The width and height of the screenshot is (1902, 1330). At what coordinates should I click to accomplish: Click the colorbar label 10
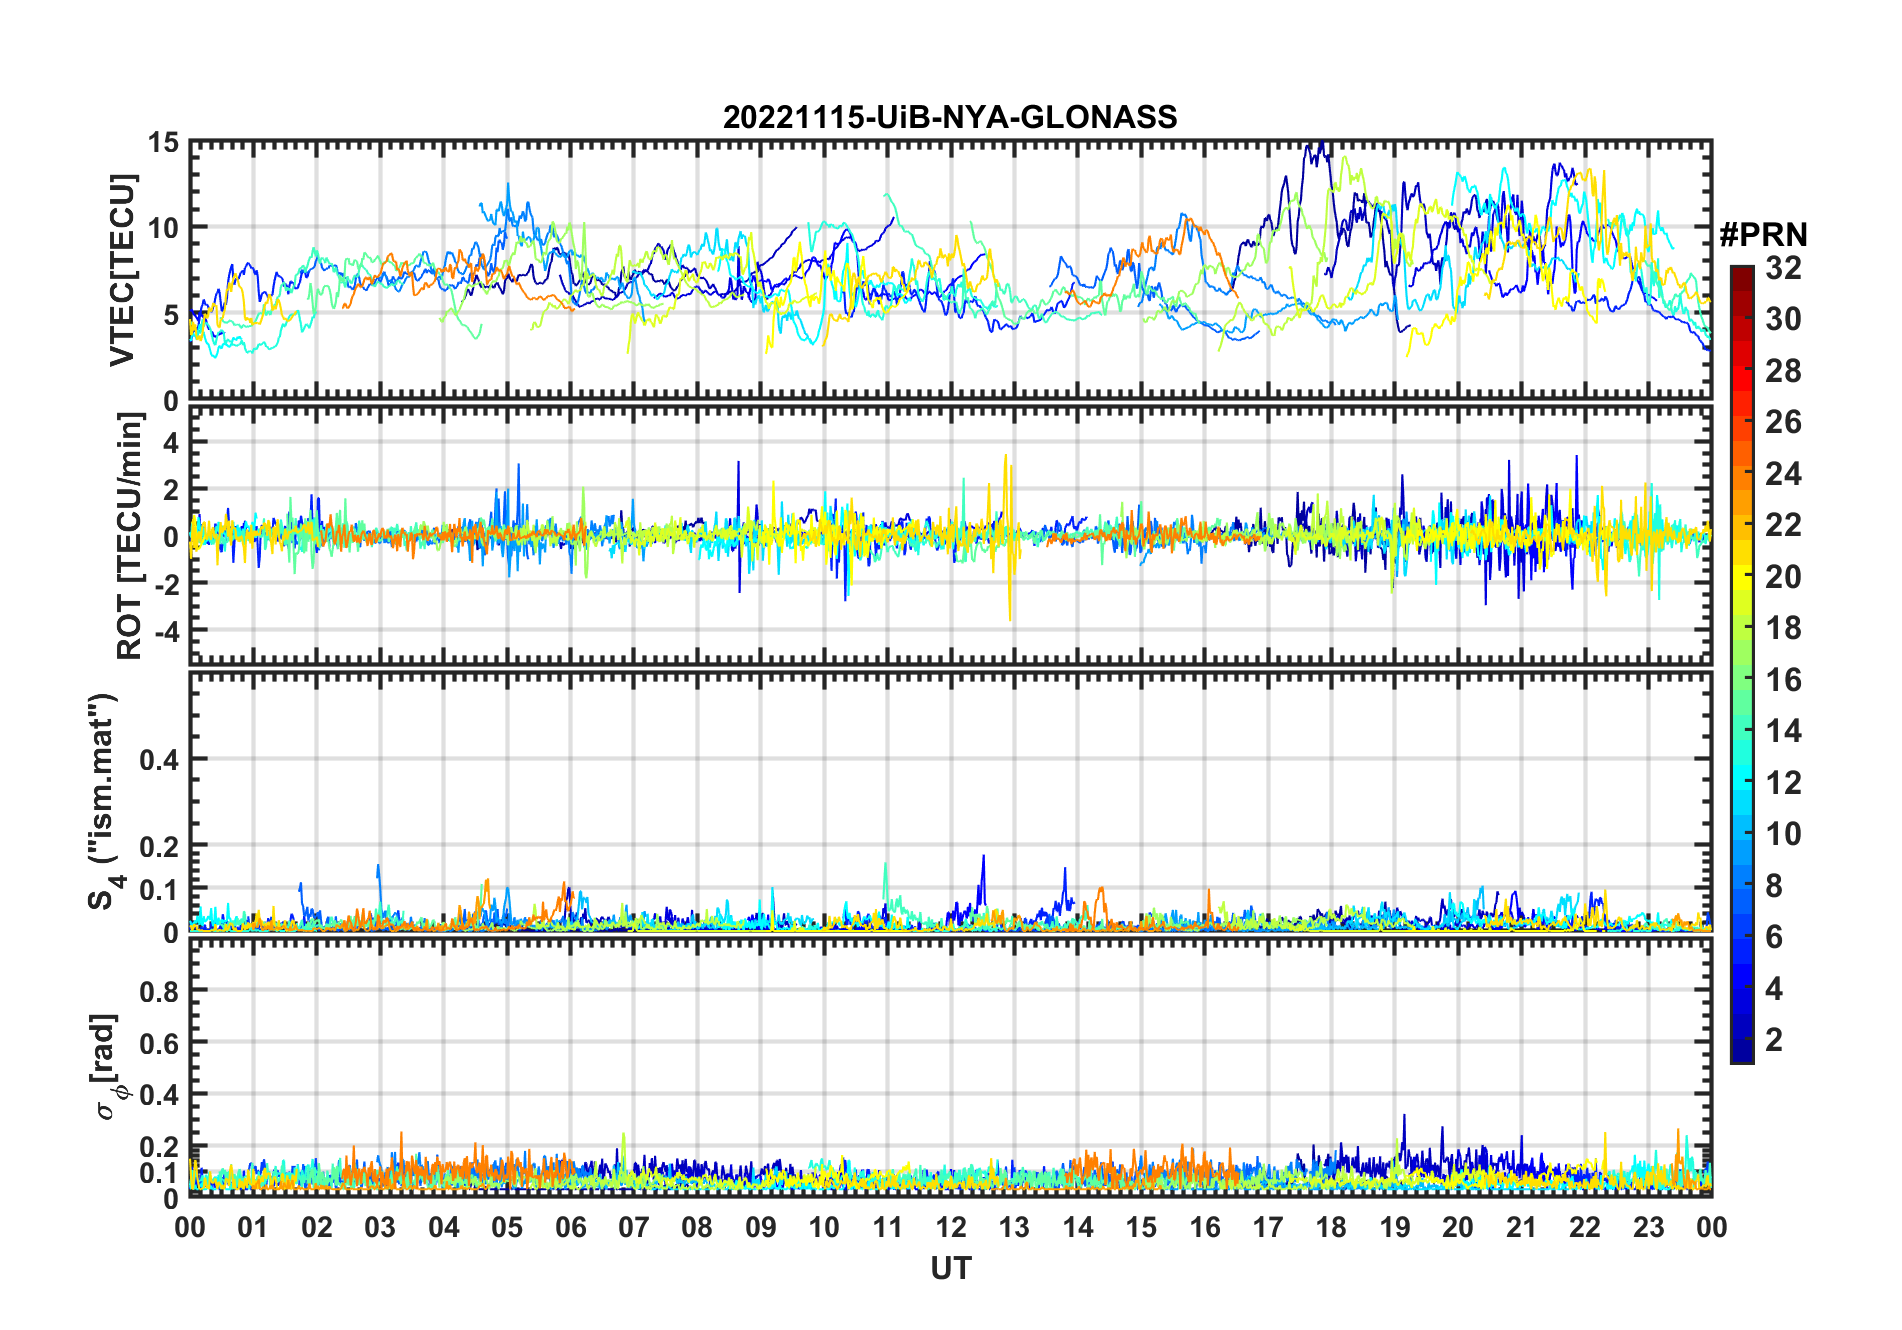[x=1783, y=834]
